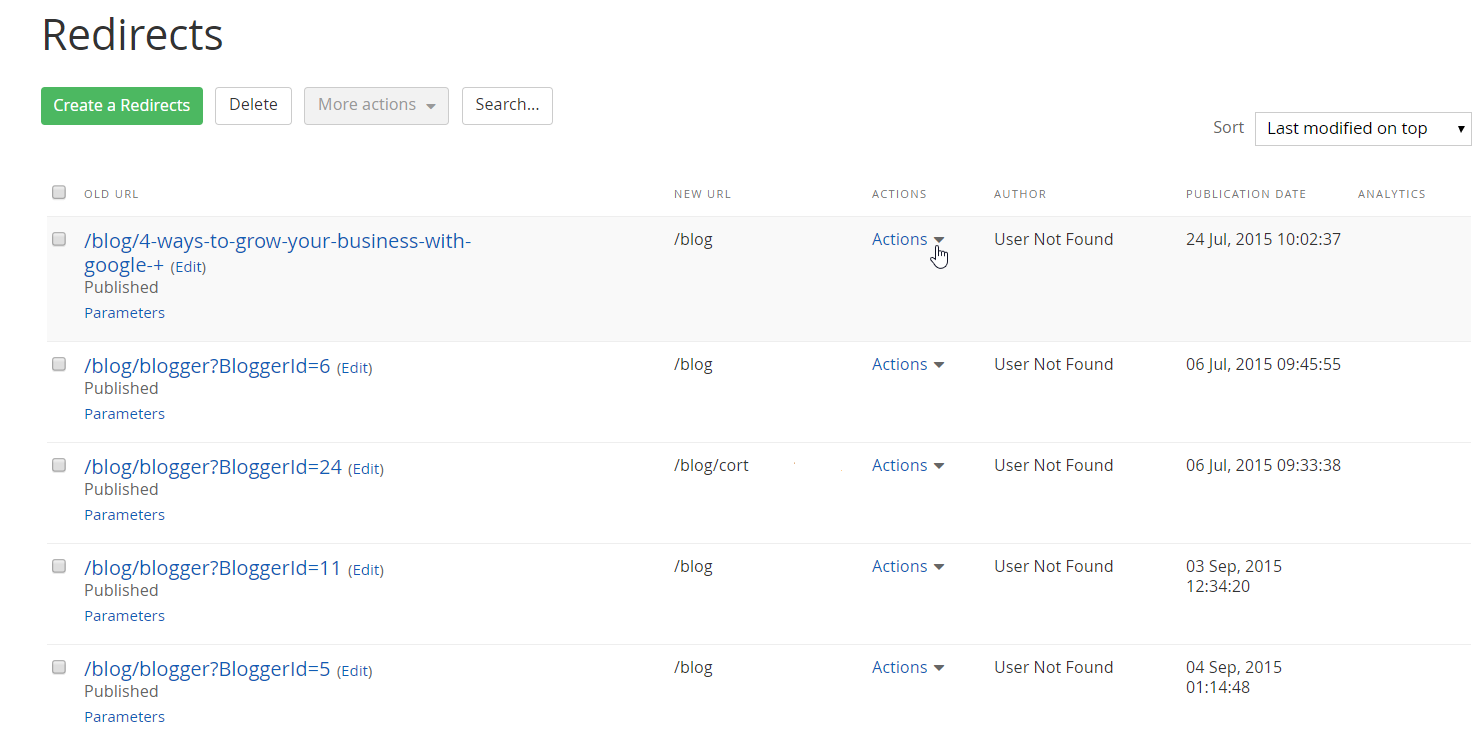The image size is (1484, 732).
Task: Check the BloggerId=24 row checkbox
Action: [x=59, y=465]
